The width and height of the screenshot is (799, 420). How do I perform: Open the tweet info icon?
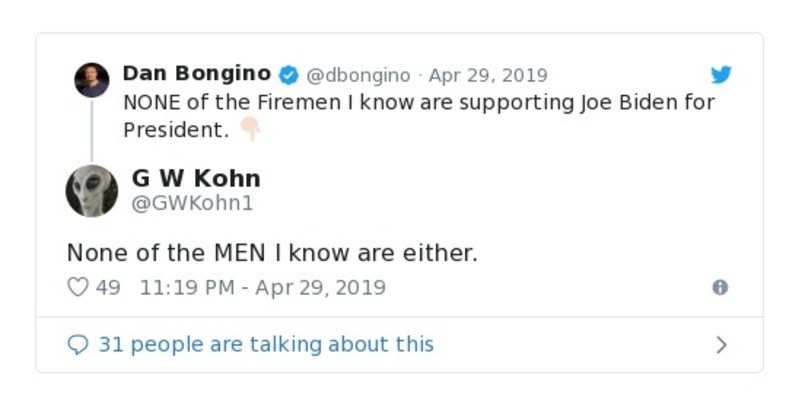(x=720, y=288)
